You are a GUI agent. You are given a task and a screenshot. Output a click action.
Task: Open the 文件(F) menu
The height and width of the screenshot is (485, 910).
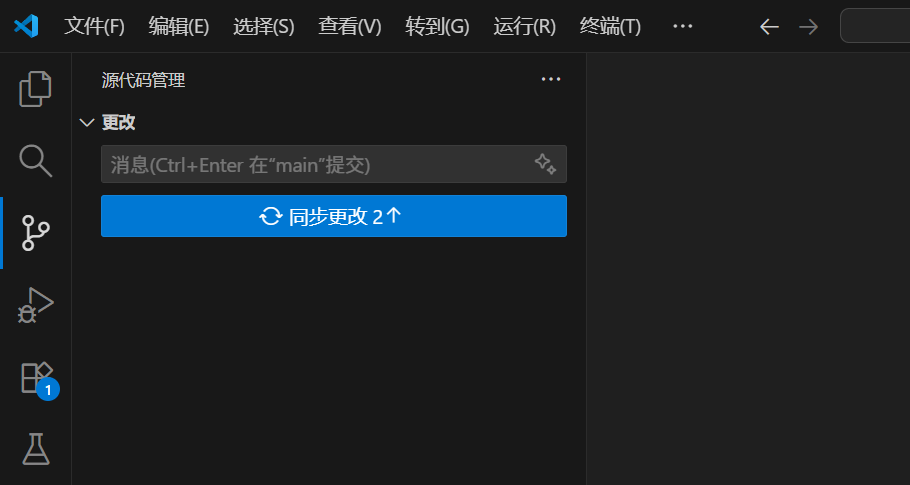(x=94, y=27)
